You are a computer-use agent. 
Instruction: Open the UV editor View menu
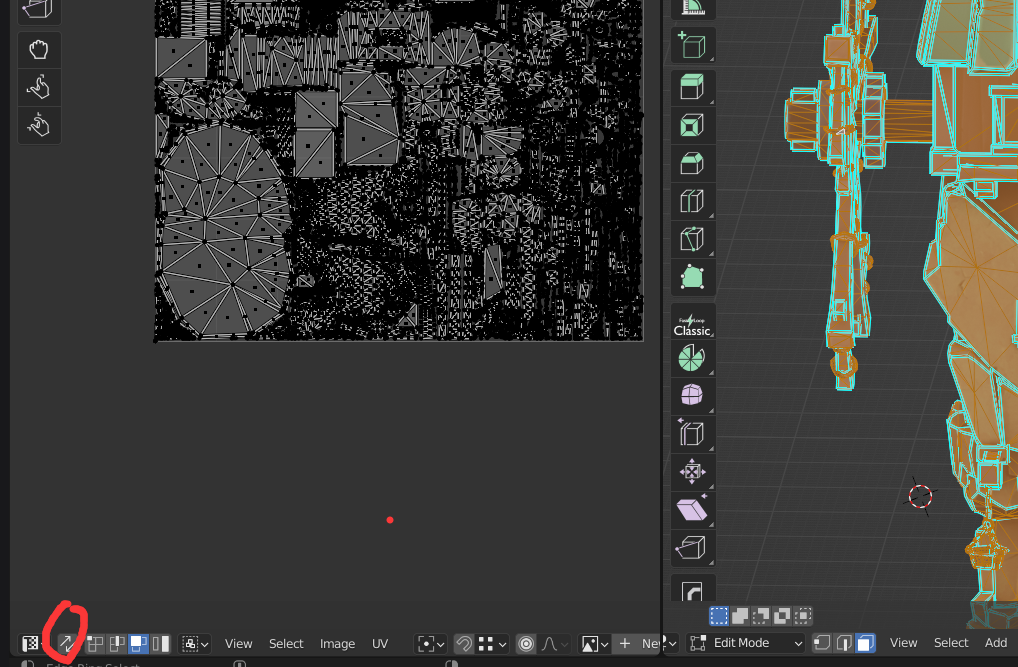coord(238,644)
